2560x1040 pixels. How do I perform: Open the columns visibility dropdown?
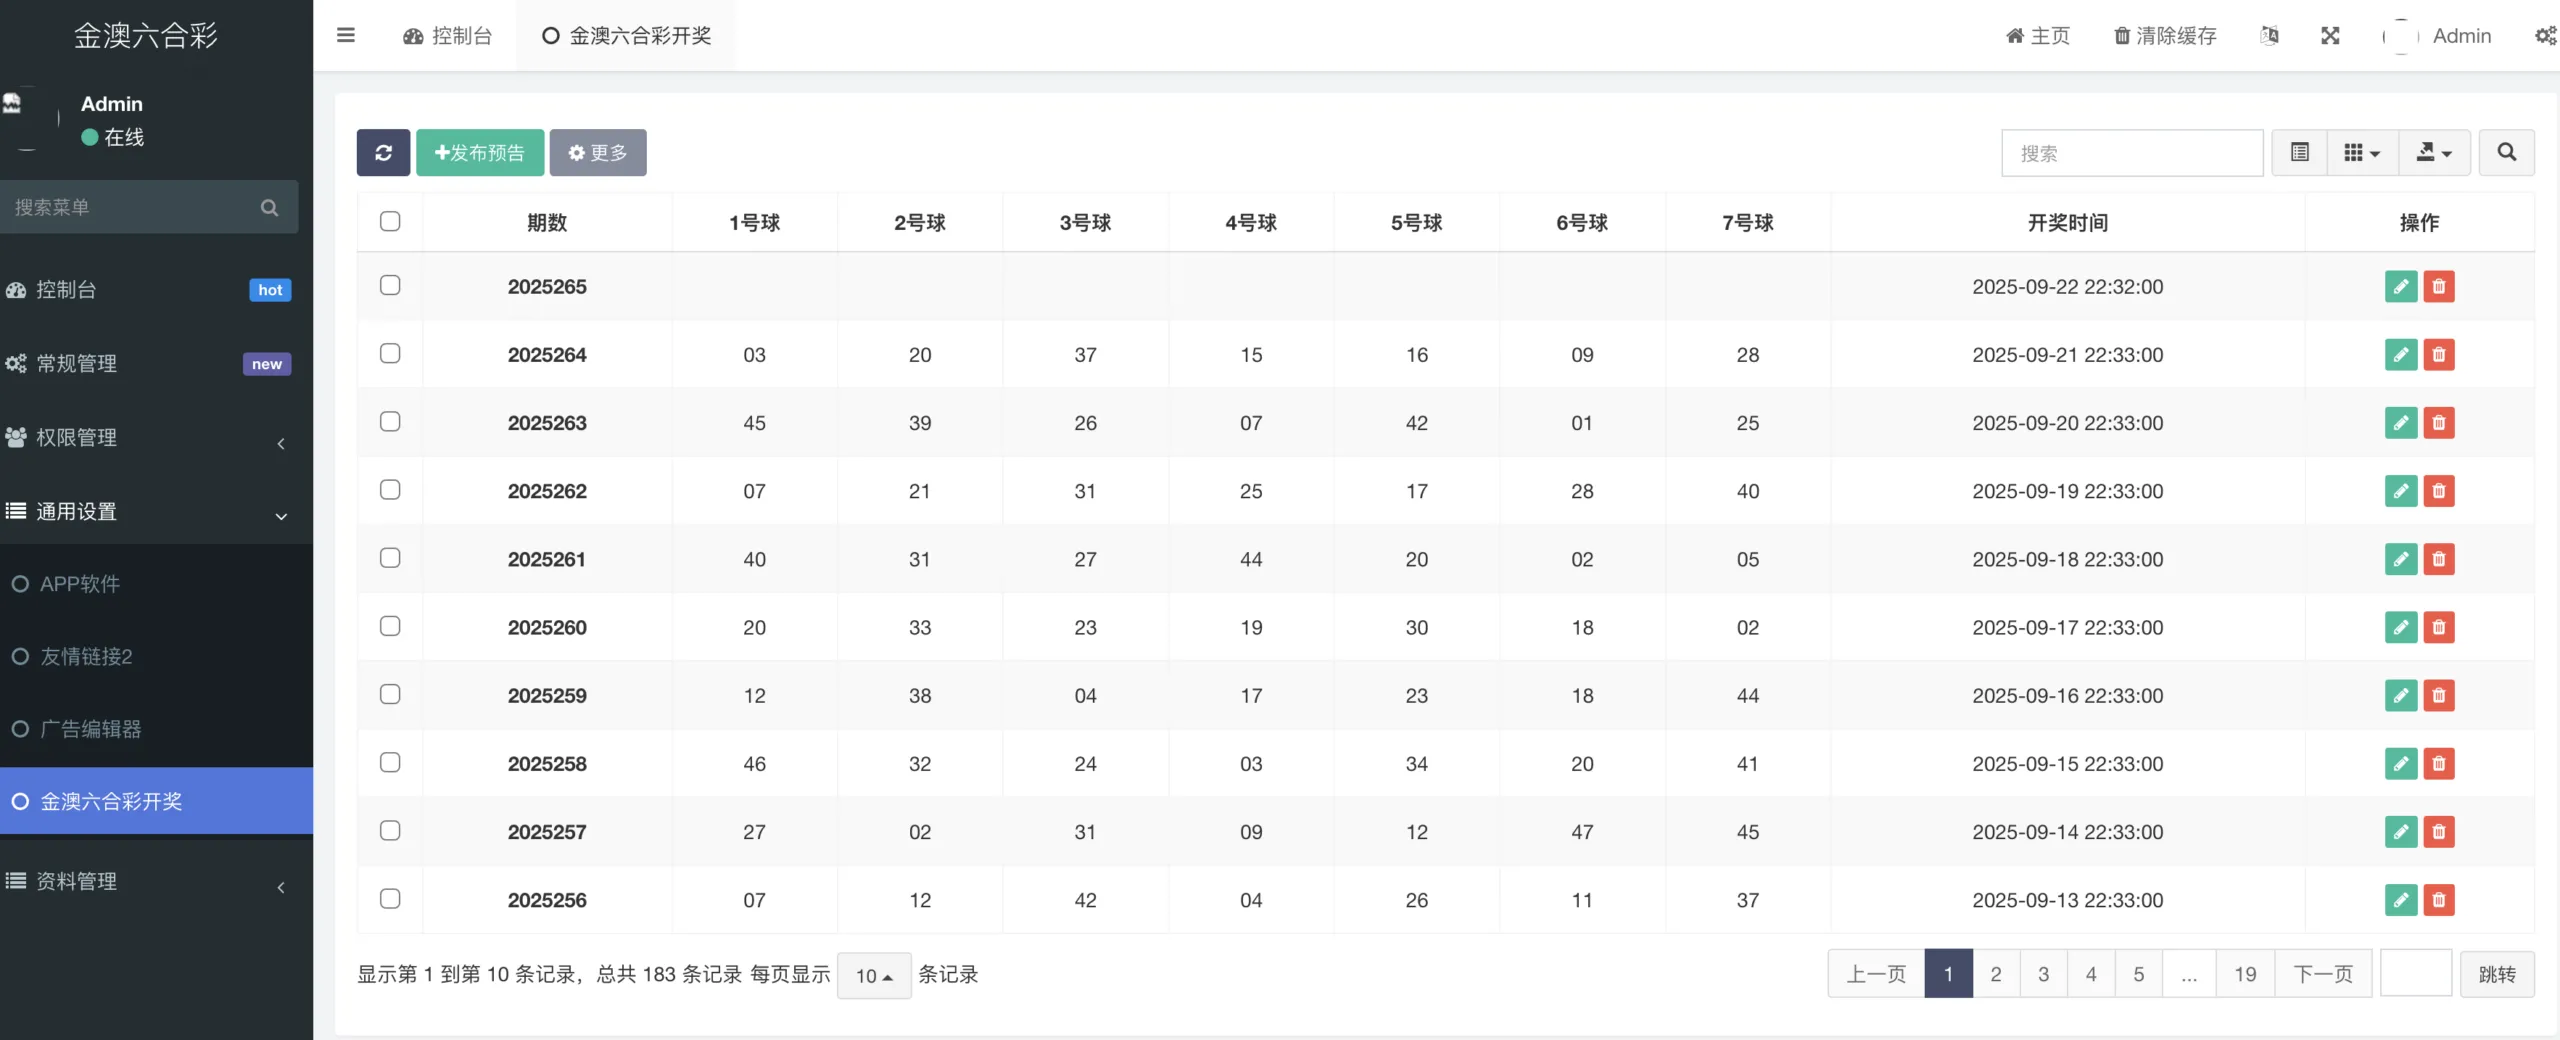tap(2362, 152)
